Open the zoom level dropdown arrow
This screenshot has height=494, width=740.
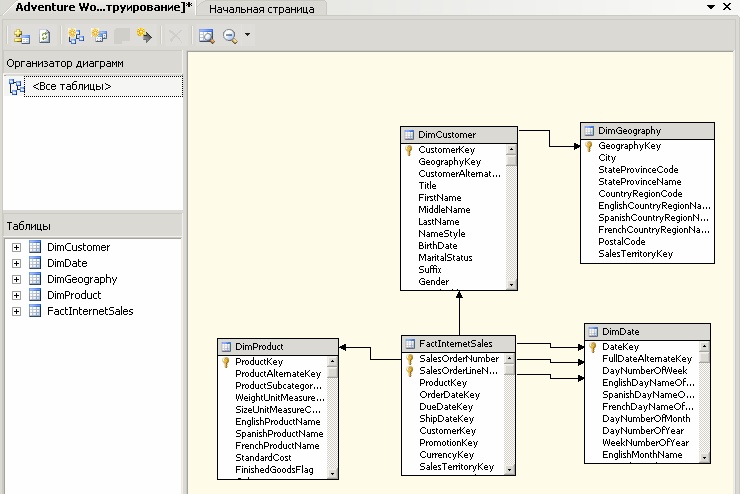[247, 34]
